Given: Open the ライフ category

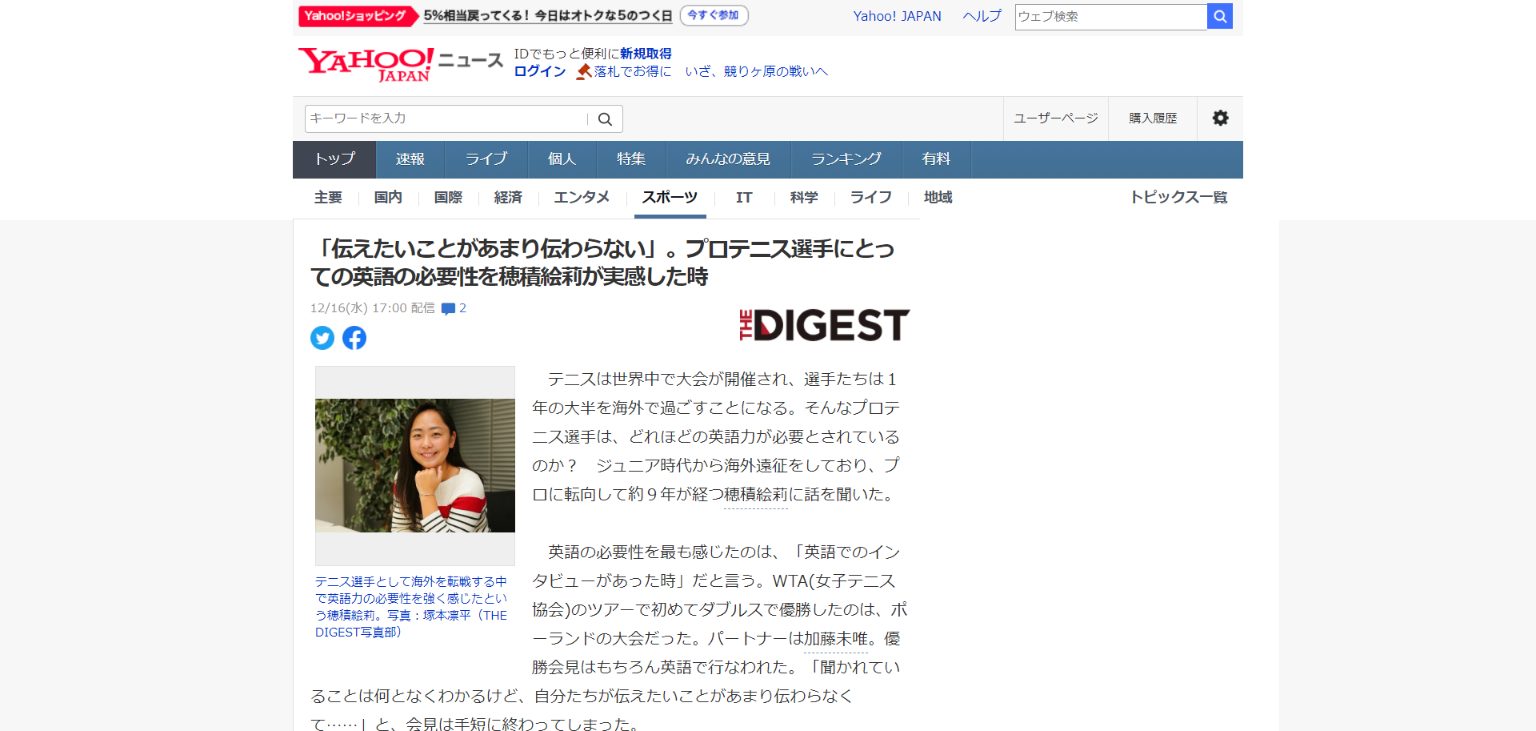Looking at the screenshot, I should point(871,198).
